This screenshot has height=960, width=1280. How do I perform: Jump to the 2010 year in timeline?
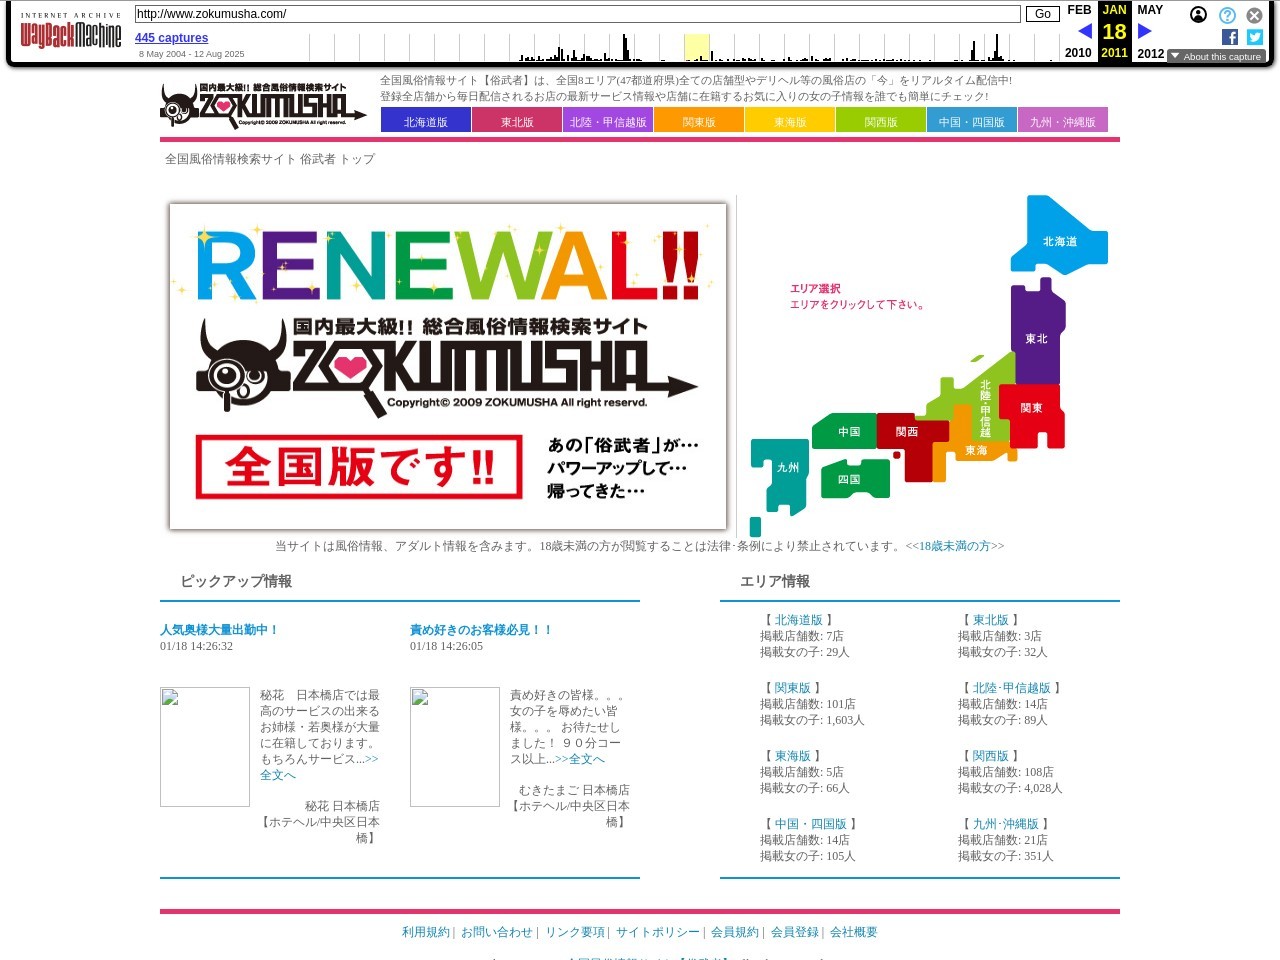(1078, 53)
